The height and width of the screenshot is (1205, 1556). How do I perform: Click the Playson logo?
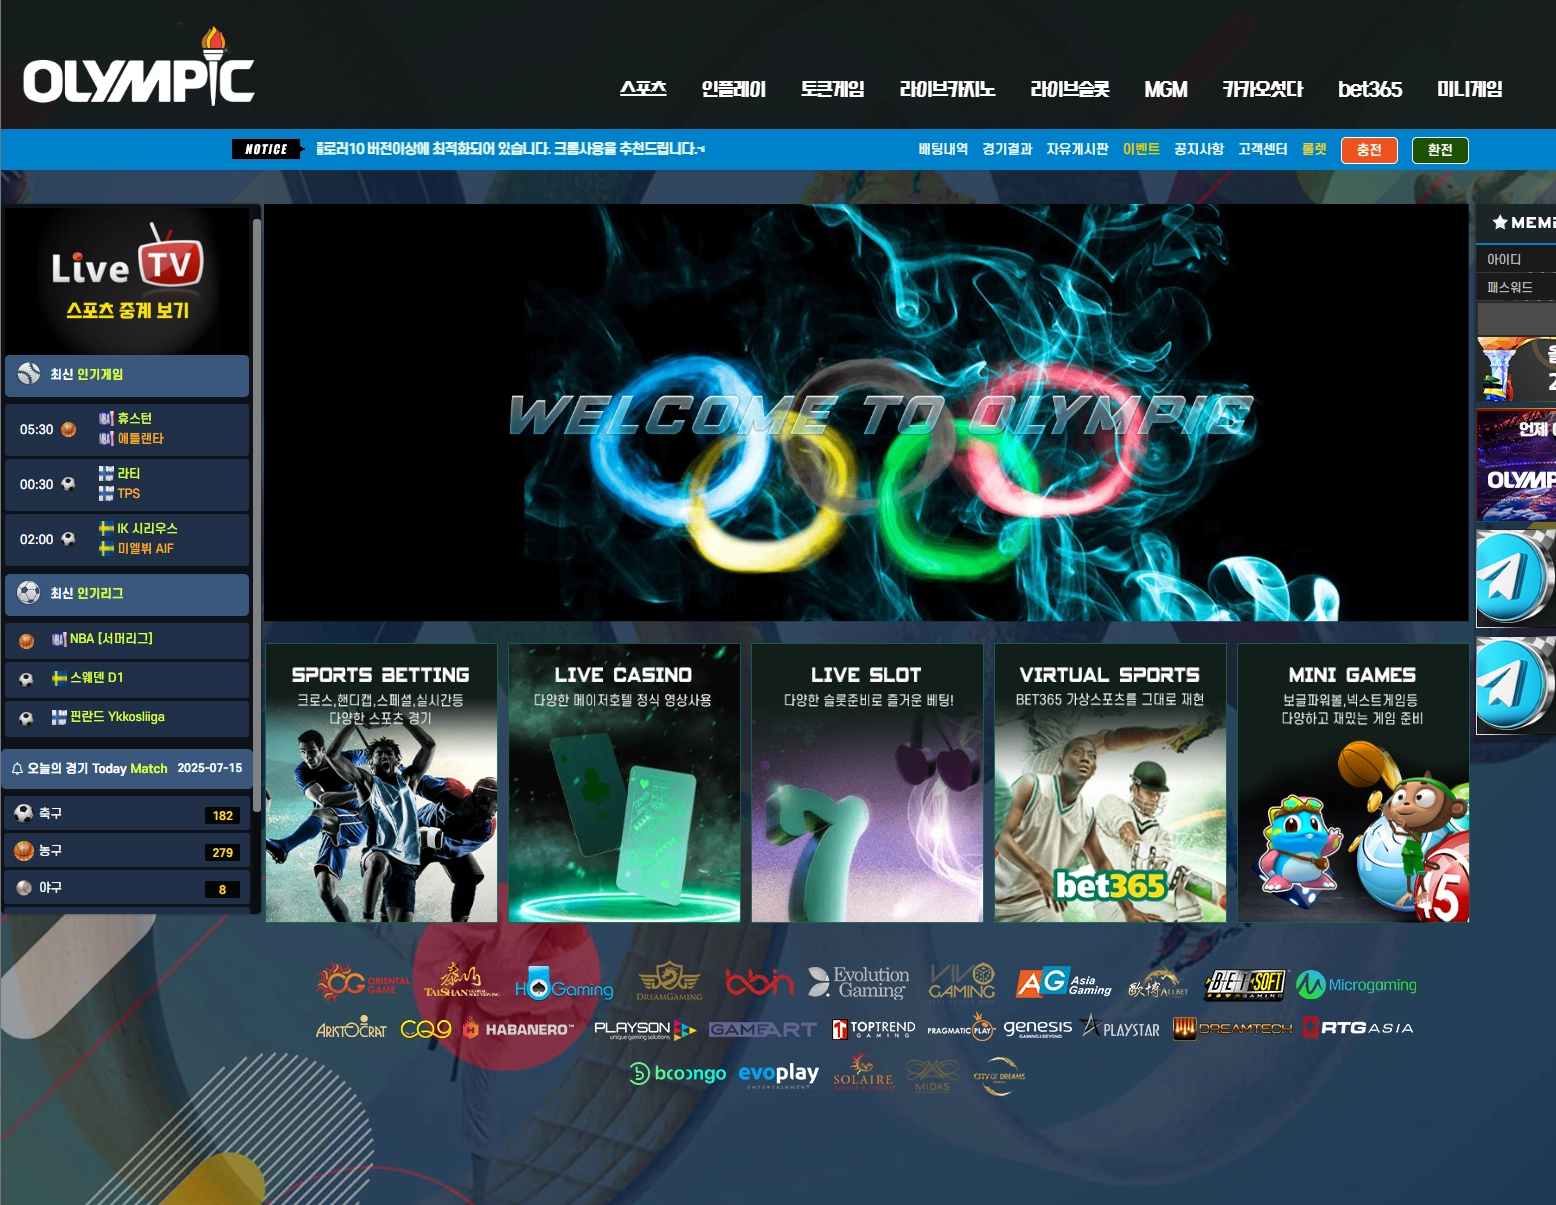tap(645, 1029)
